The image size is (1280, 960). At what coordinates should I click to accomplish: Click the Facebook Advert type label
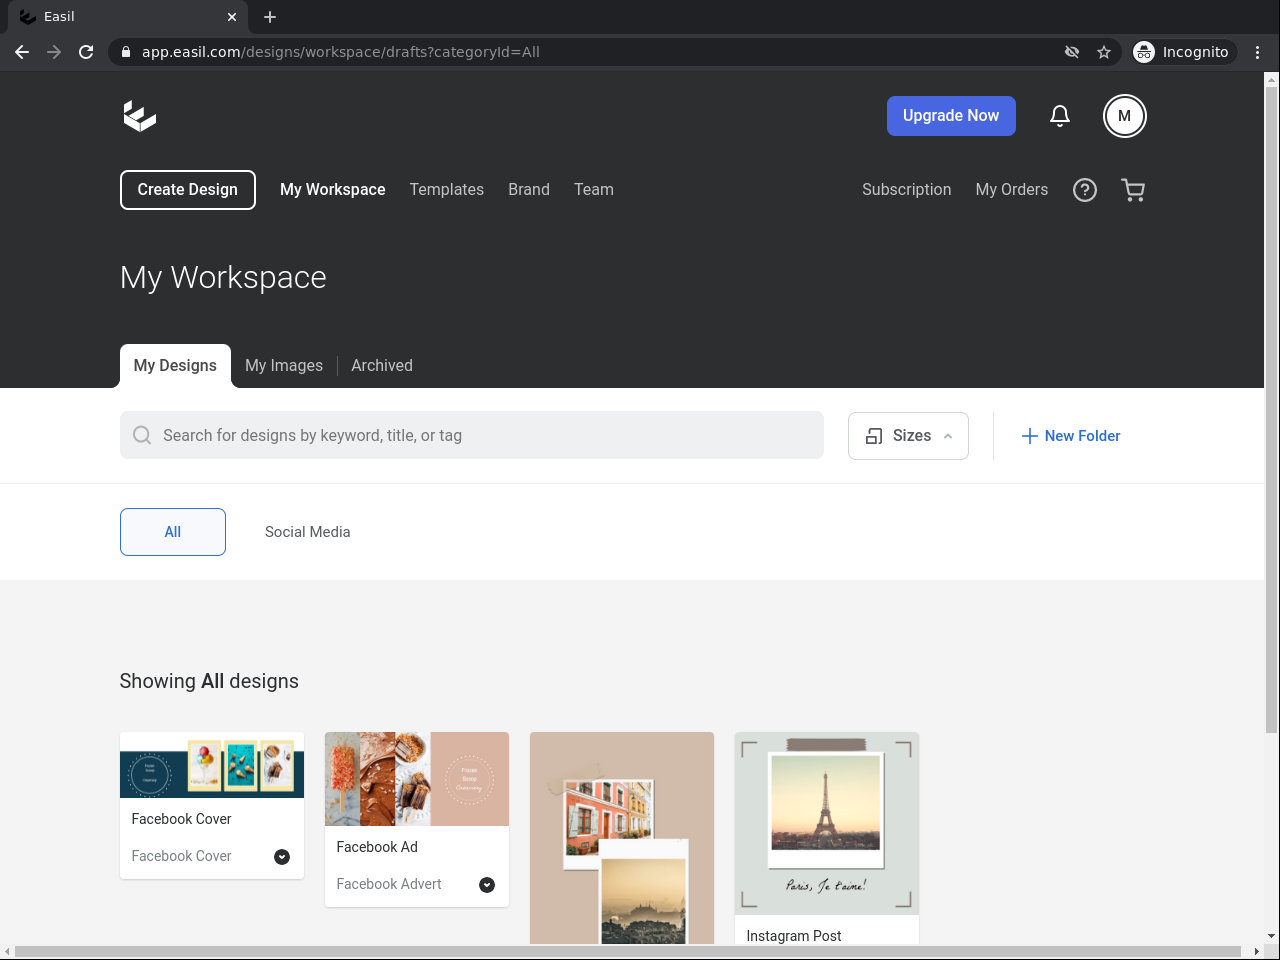tap(389, 884)
